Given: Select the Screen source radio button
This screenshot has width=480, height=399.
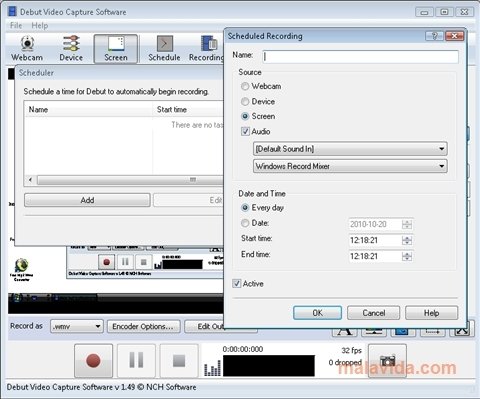Looking at the screenshot, I should point(245,116).
